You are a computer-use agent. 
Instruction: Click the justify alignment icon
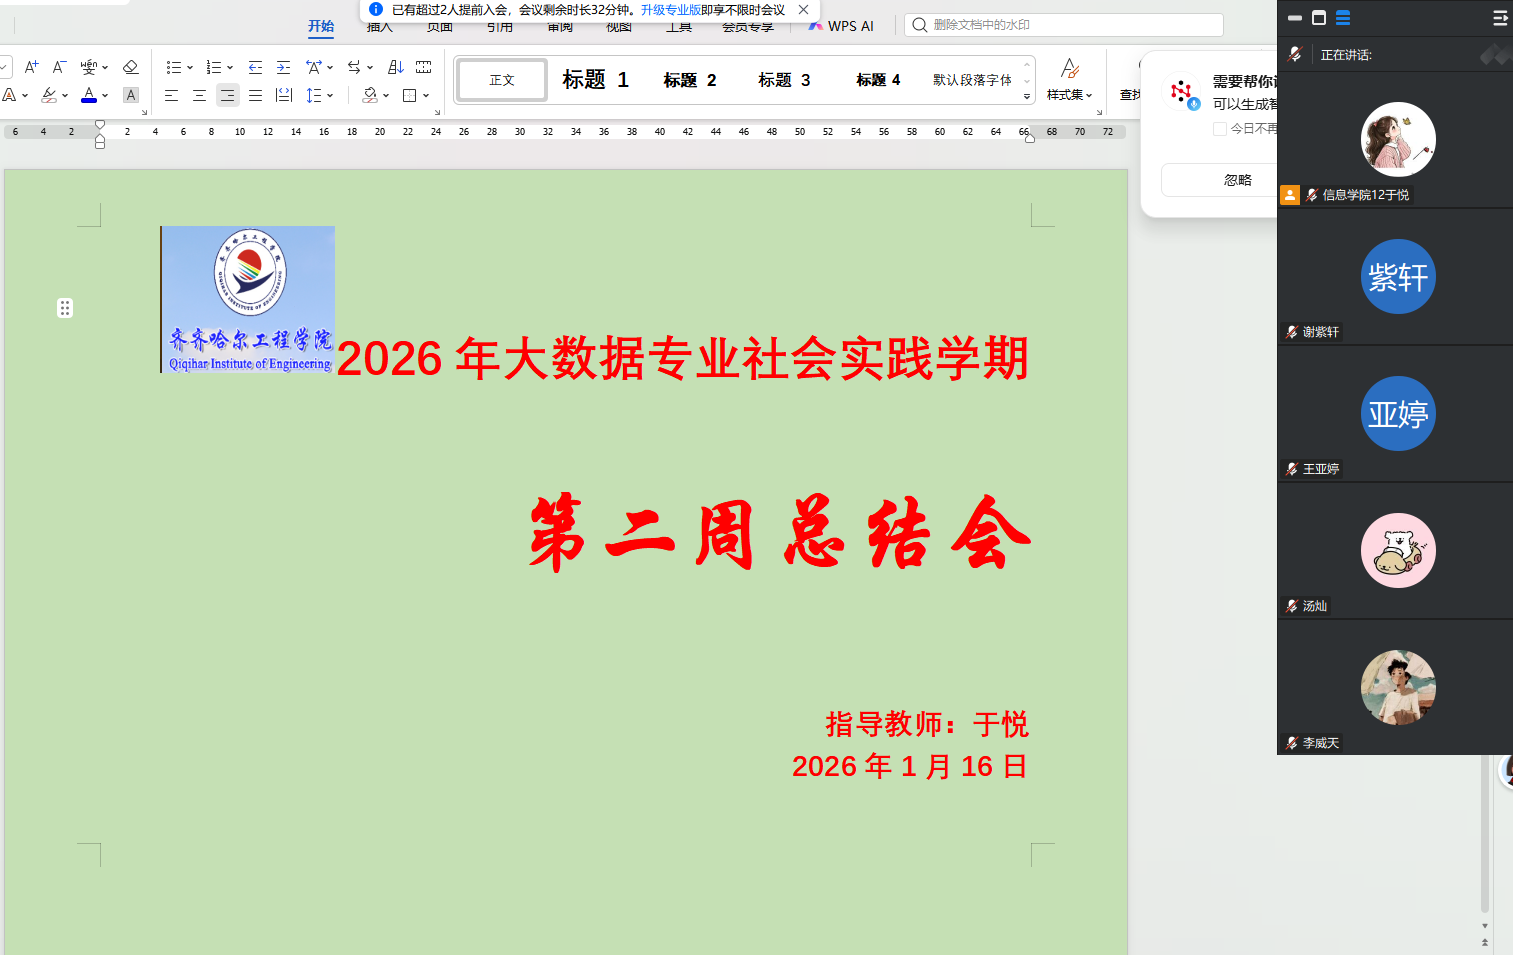(x=255, y=95)
